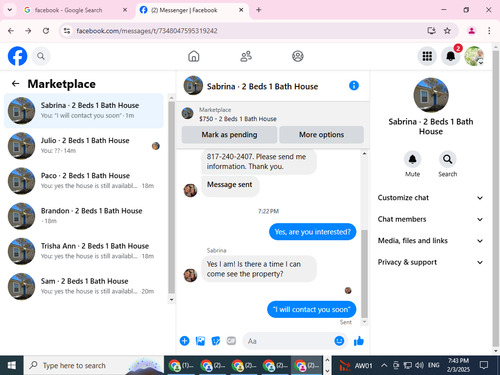500x375 pixels.
Task: Choose a GIF icon in composer
Action: coord(231,341)
